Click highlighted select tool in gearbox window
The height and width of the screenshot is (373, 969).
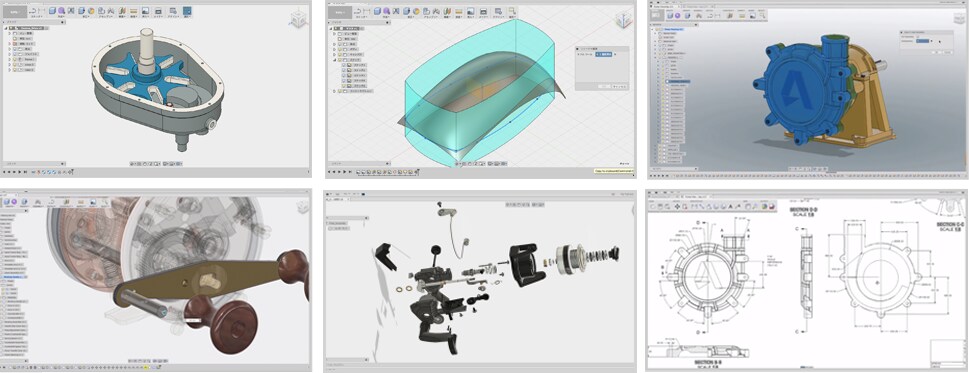[x=187, y=10]
